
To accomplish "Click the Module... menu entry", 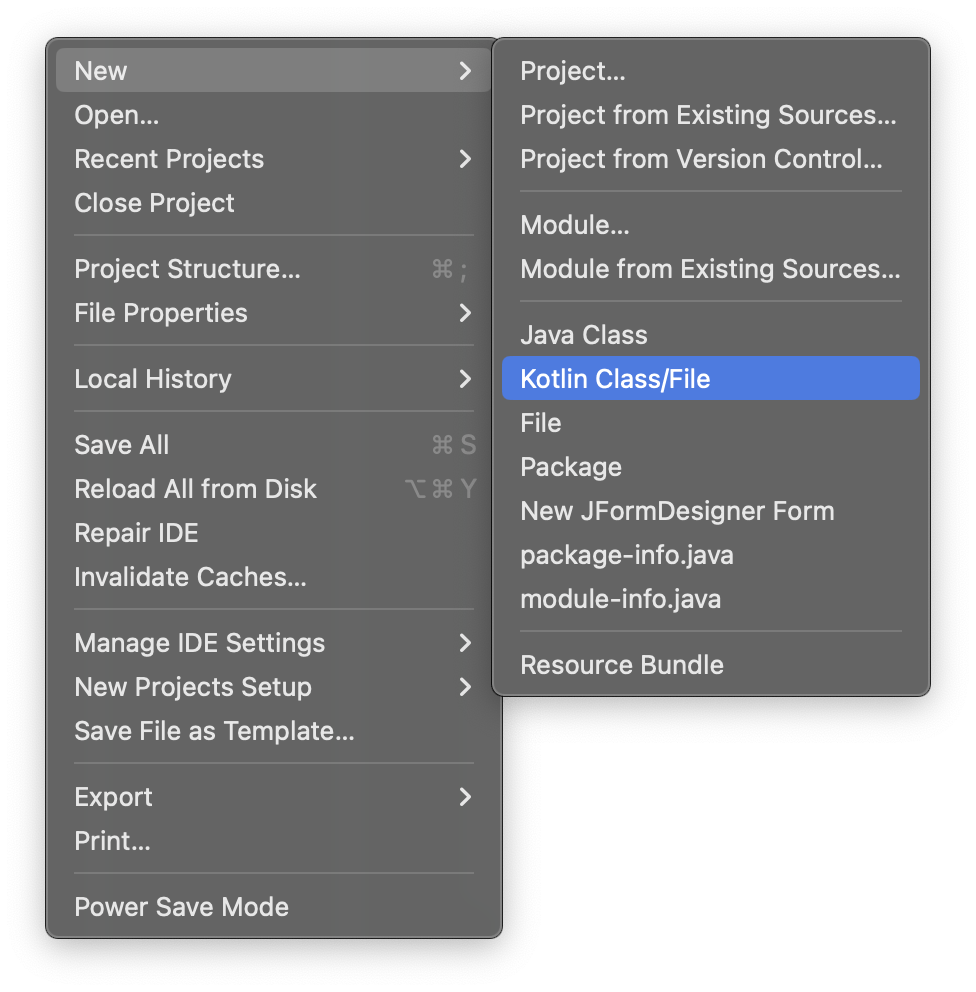I will [575, 225].
